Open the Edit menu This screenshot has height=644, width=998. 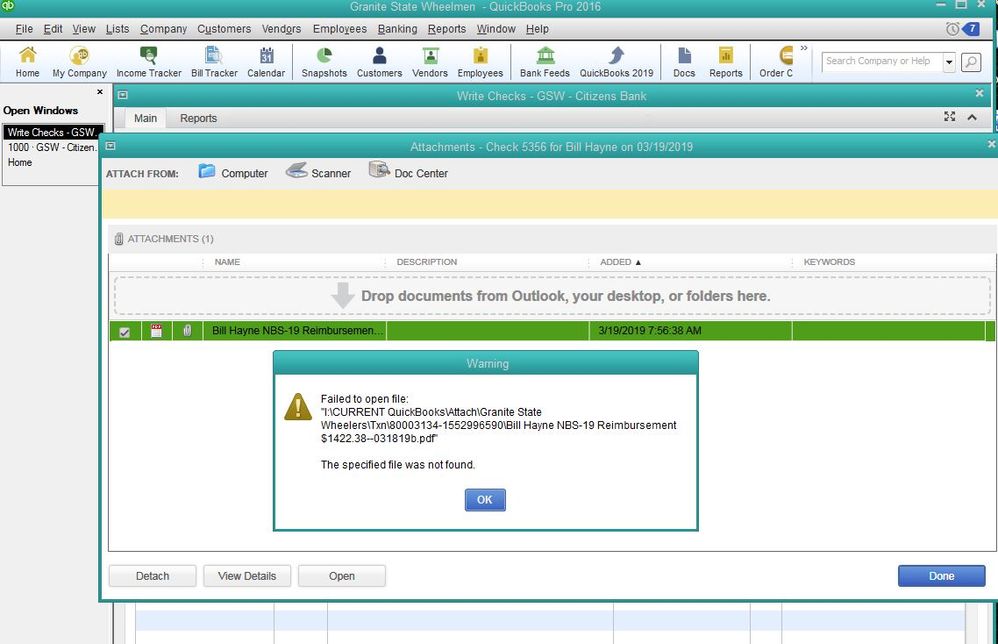coord(53,29)
